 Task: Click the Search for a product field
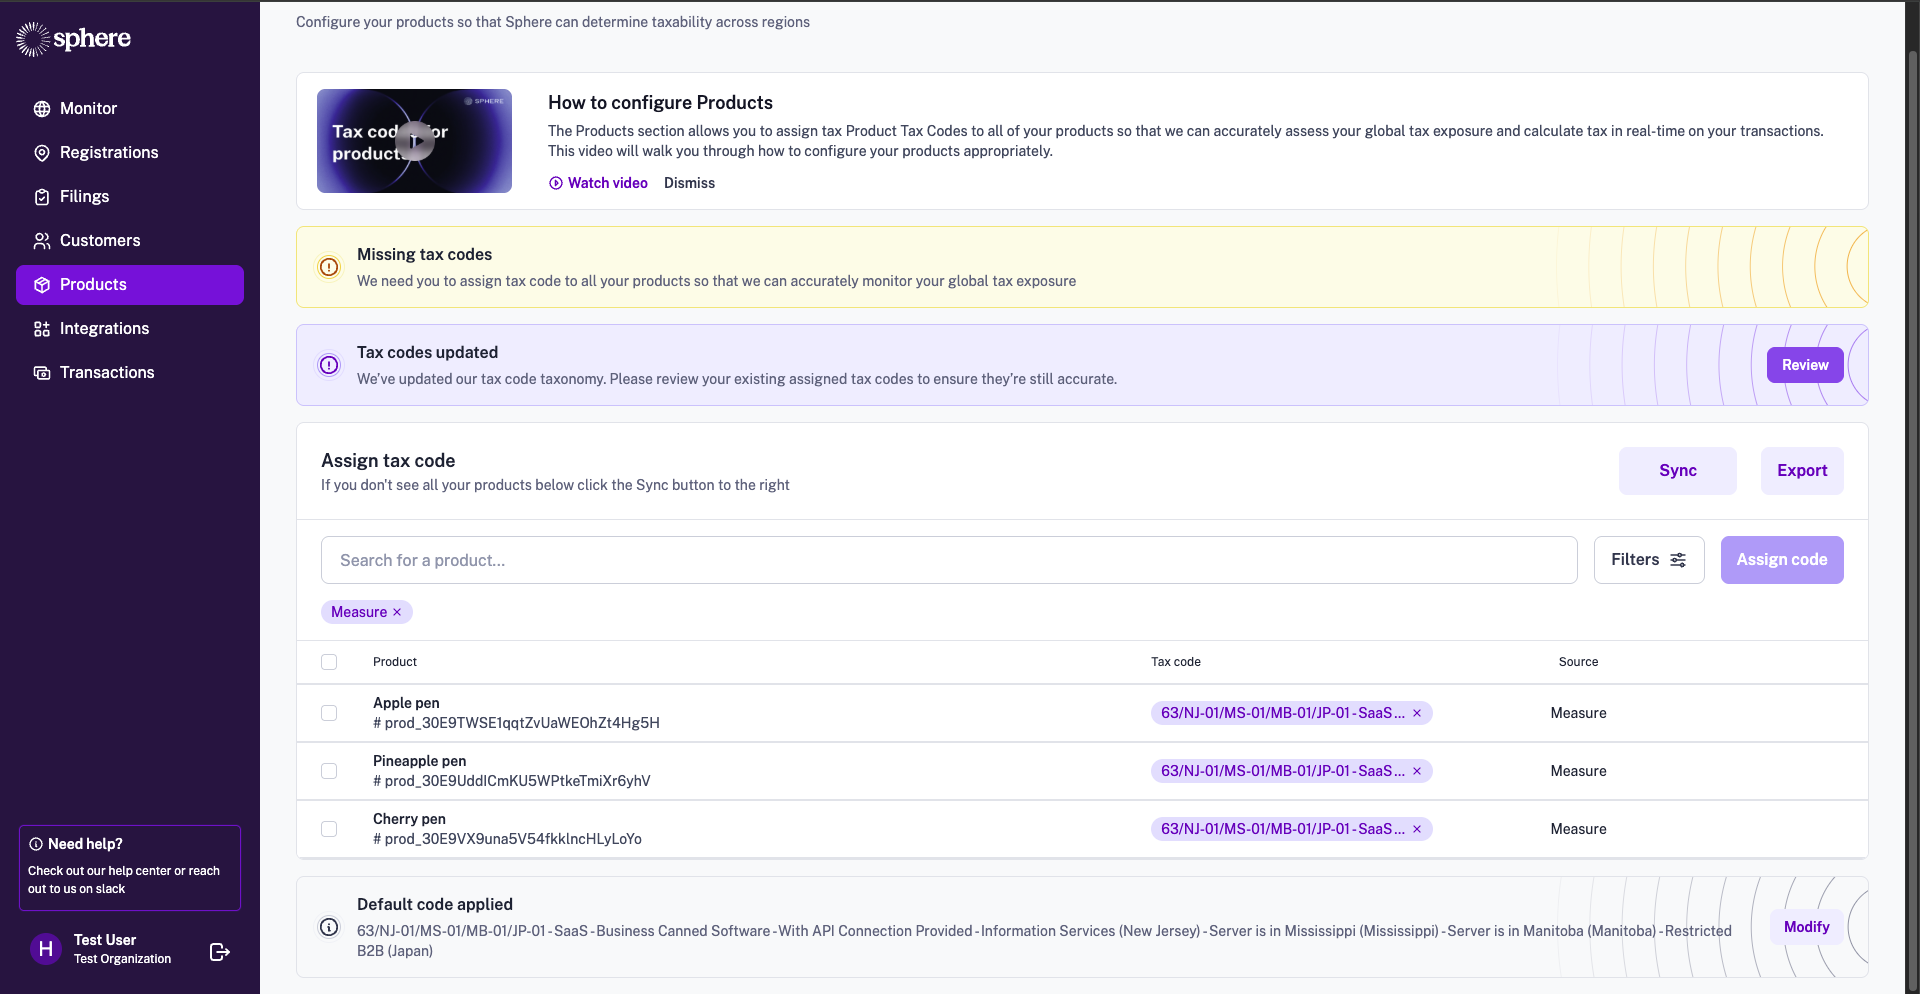pos(948,560)
